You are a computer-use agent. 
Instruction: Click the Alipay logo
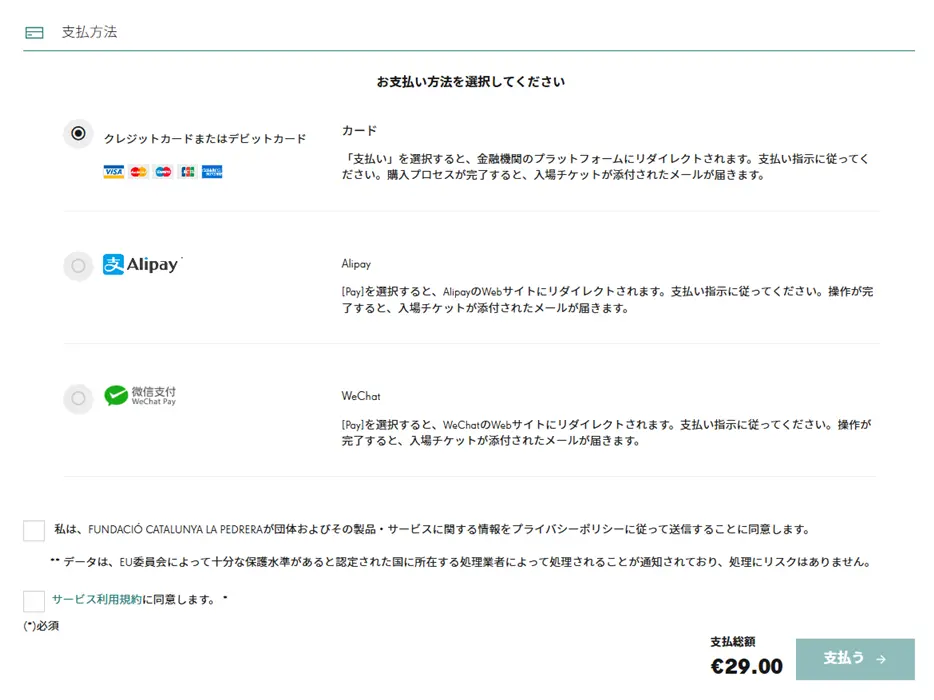pyautogui.click(x=141, y=265)
